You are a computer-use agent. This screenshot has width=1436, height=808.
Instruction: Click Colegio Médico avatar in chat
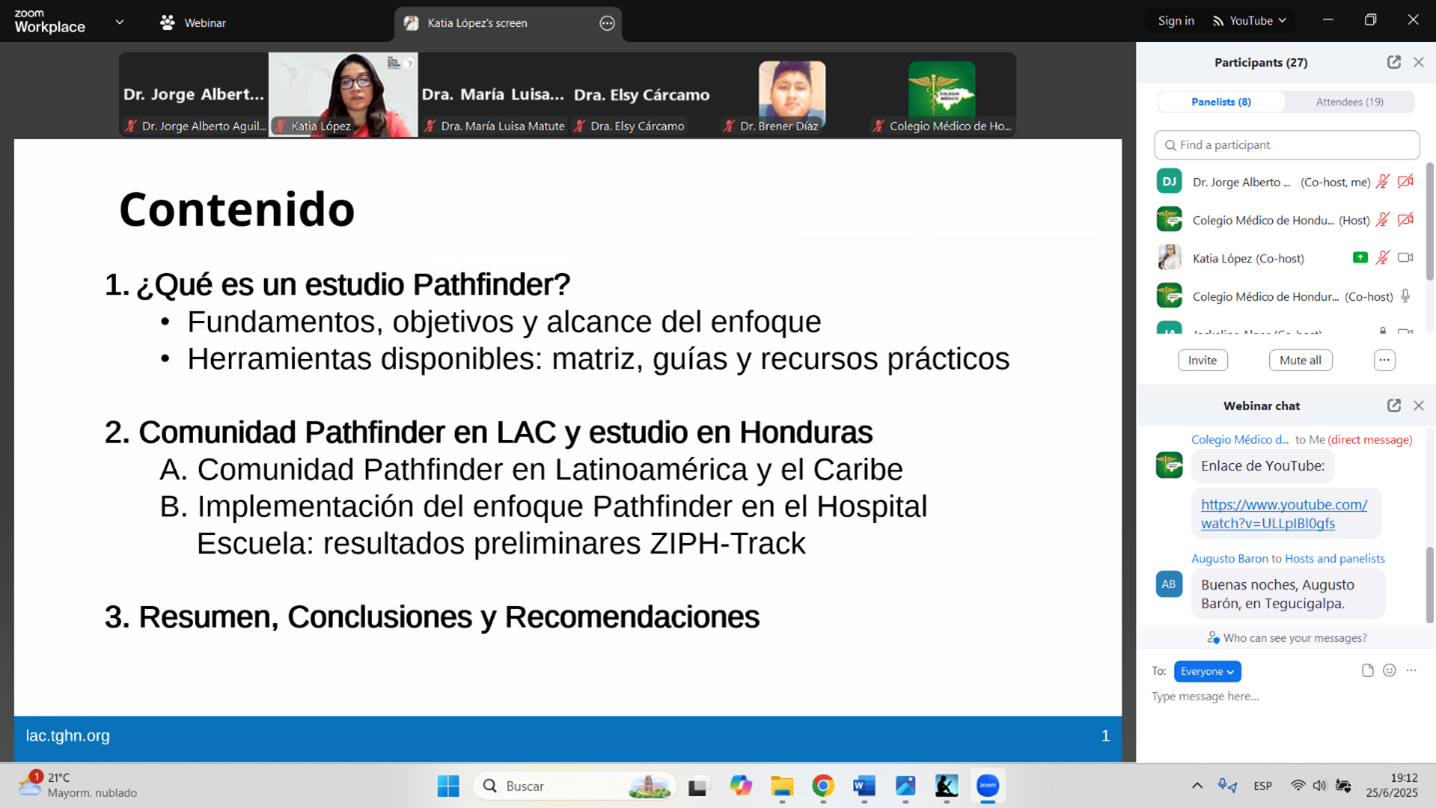[1169, 465]
